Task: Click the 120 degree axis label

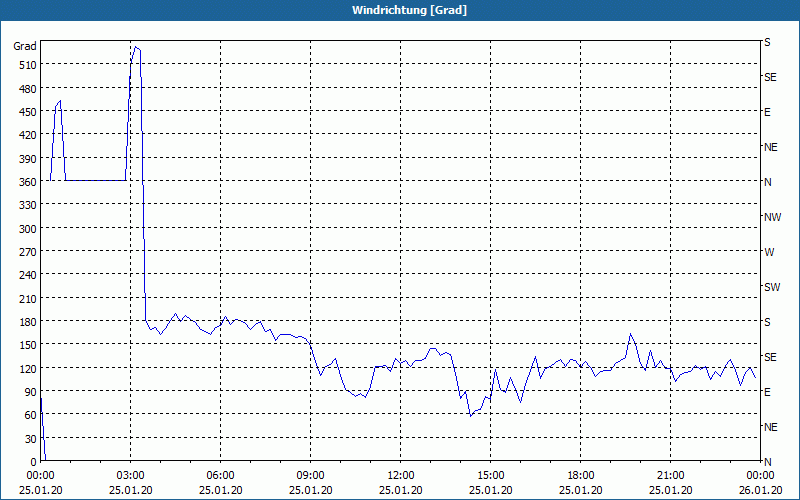Action: (28, 368)
